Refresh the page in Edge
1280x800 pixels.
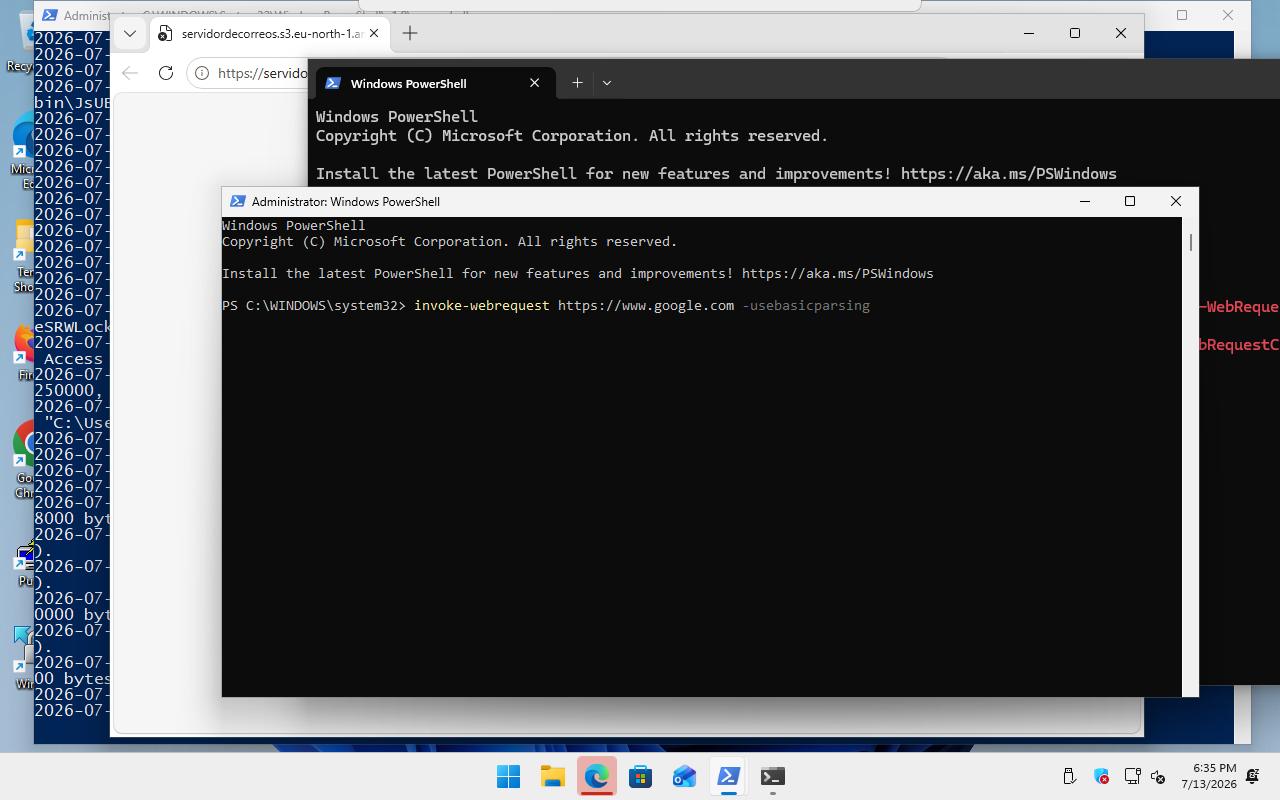[x=166, y=72]
